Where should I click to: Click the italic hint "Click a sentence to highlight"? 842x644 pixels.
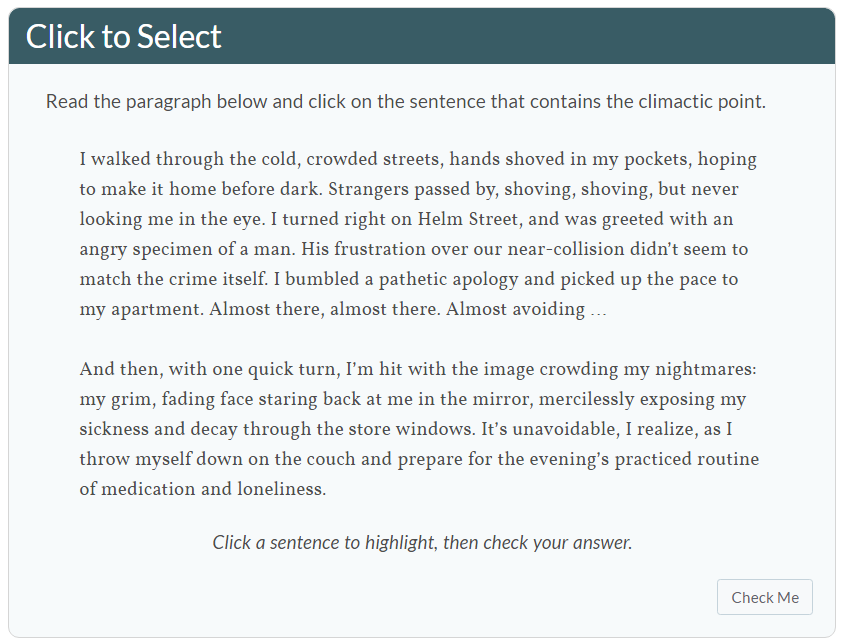tap(422, 543)
